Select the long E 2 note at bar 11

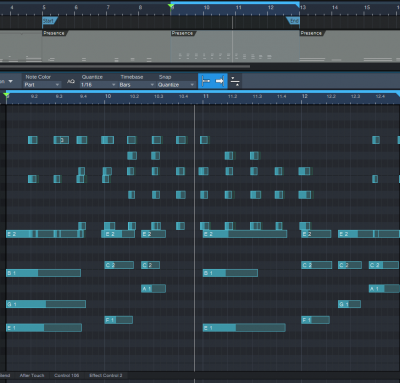point(245,234)
